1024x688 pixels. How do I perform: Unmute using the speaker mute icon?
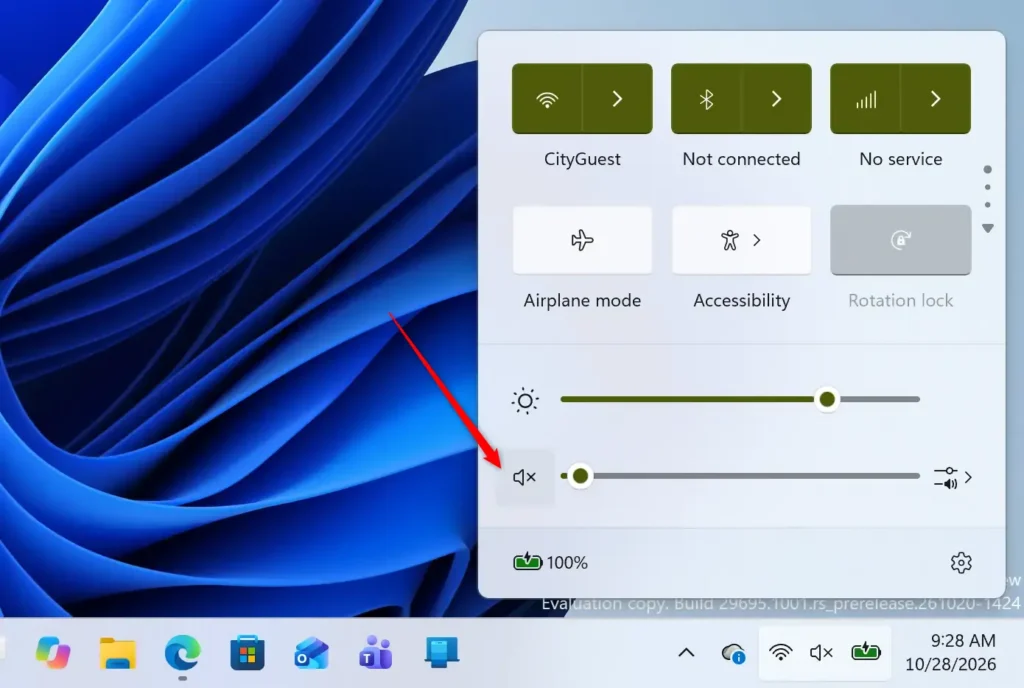click(x=524, y=477)
